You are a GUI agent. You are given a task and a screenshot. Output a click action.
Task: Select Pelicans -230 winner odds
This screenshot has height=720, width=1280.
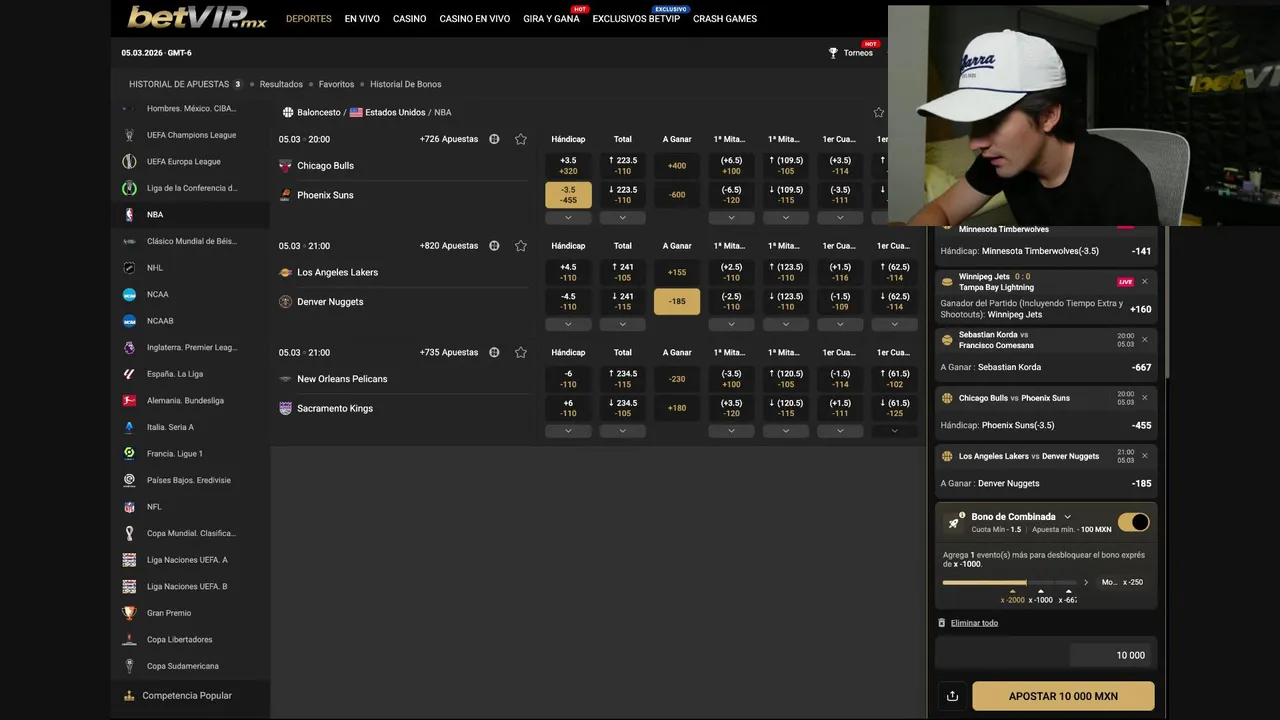[x=677, y=379]
